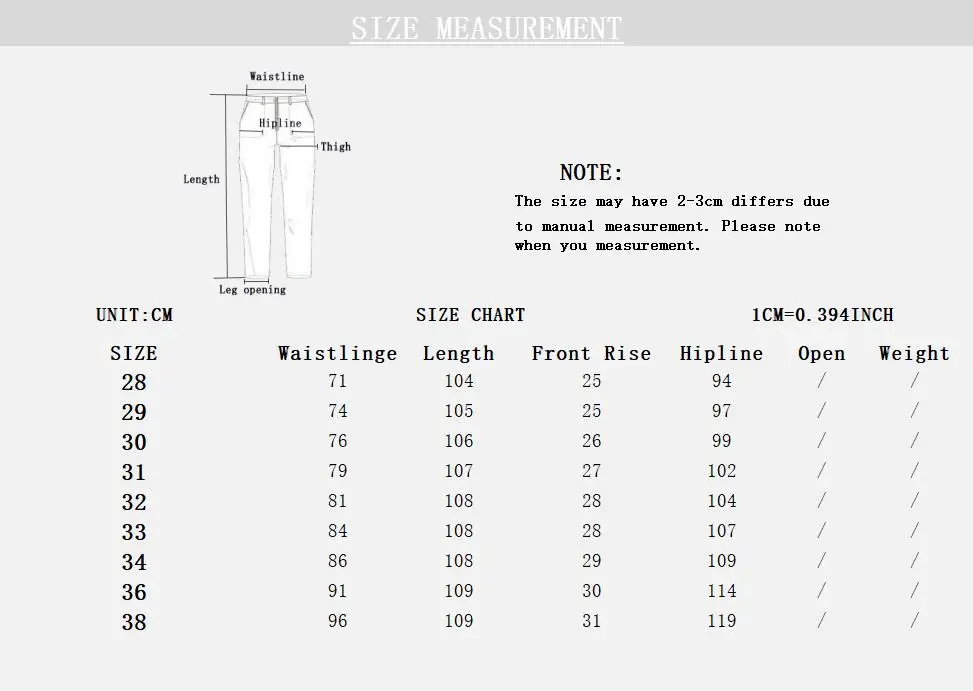Select the 1CM=0.394INCH conversion text
Screen dimensions: 973x691
click(823, 315)
